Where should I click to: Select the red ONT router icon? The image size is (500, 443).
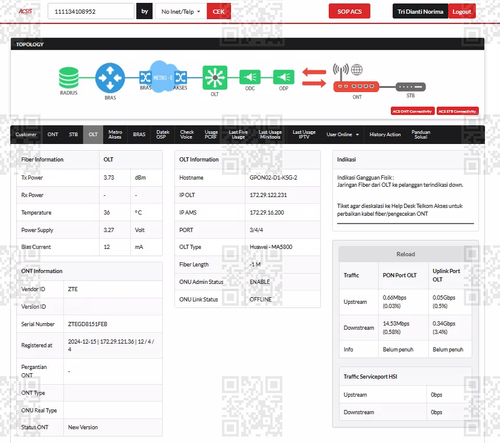[356, 86]
